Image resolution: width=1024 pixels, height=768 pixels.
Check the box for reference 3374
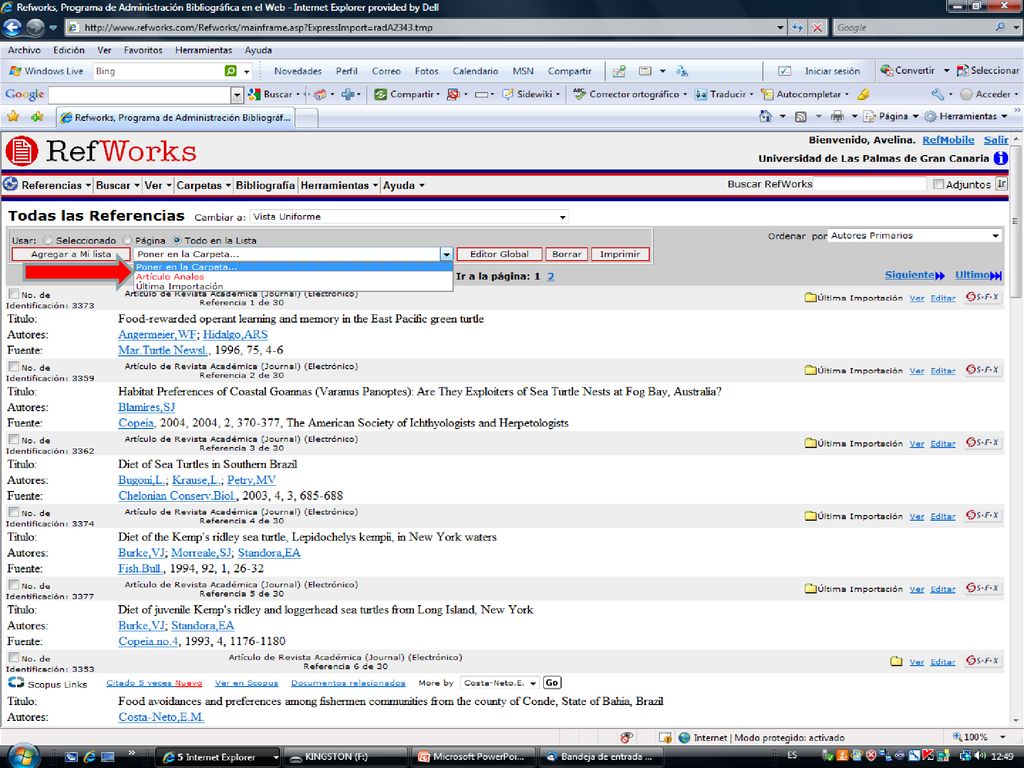[13, 512]
